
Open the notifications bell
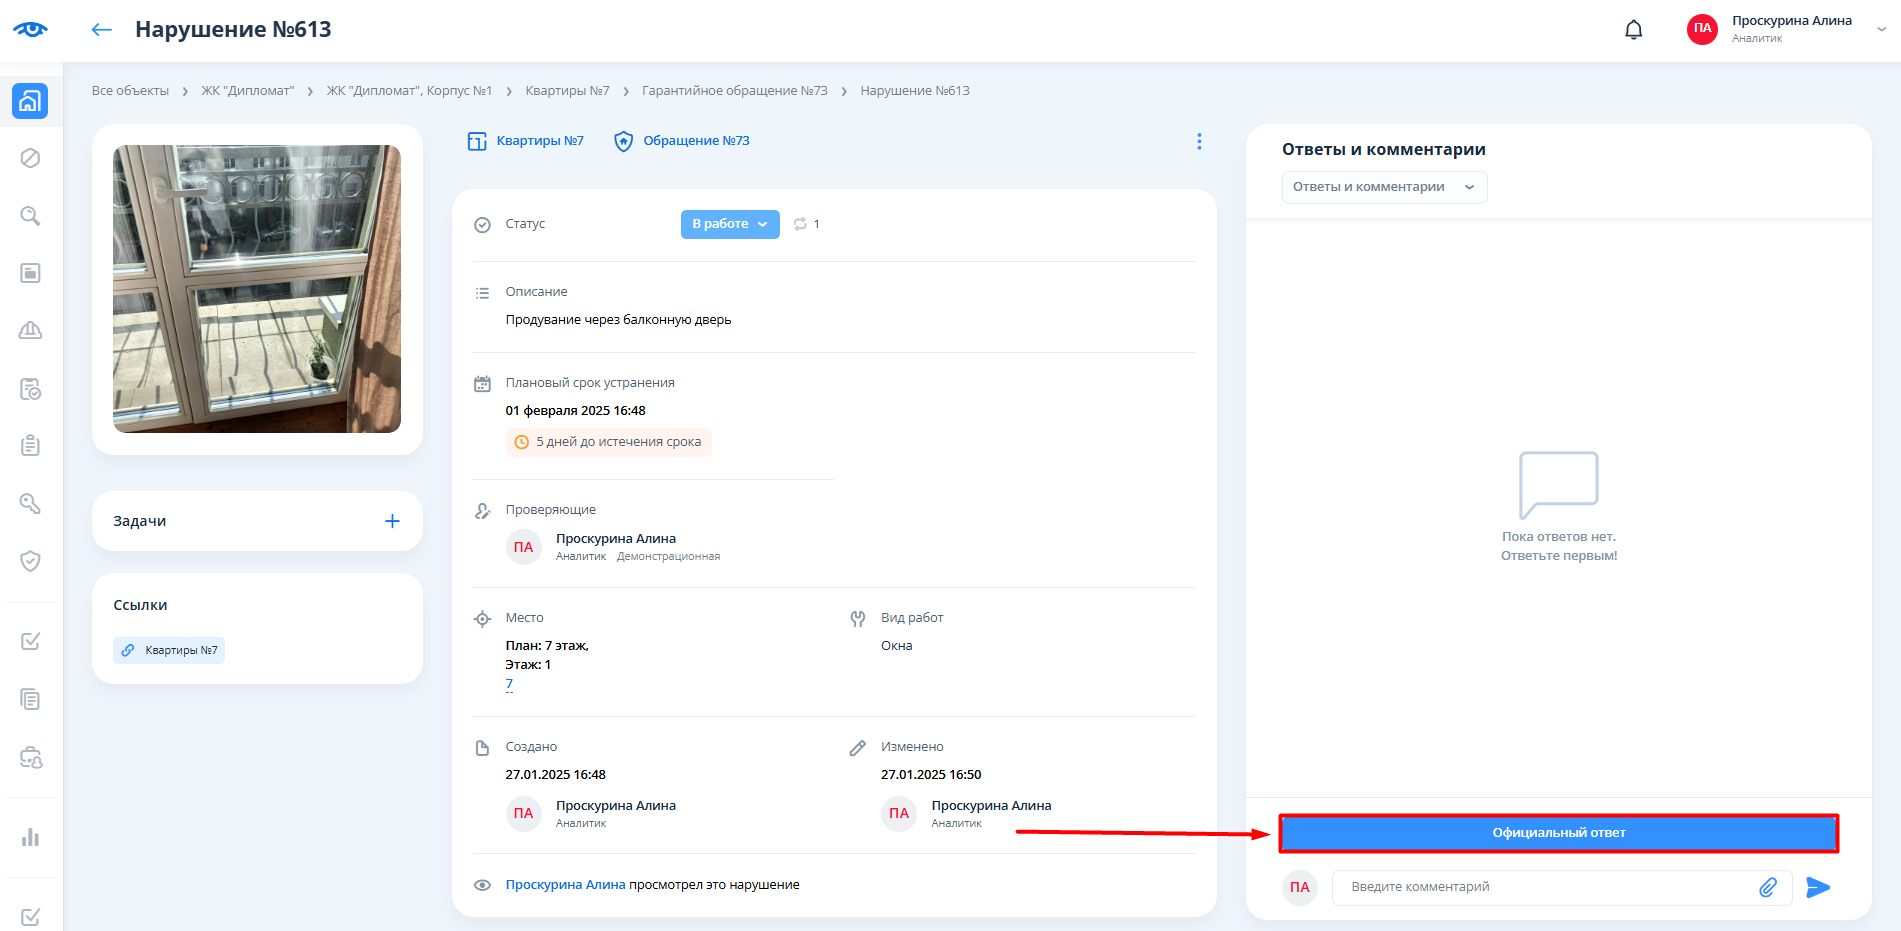[1633, 30]
